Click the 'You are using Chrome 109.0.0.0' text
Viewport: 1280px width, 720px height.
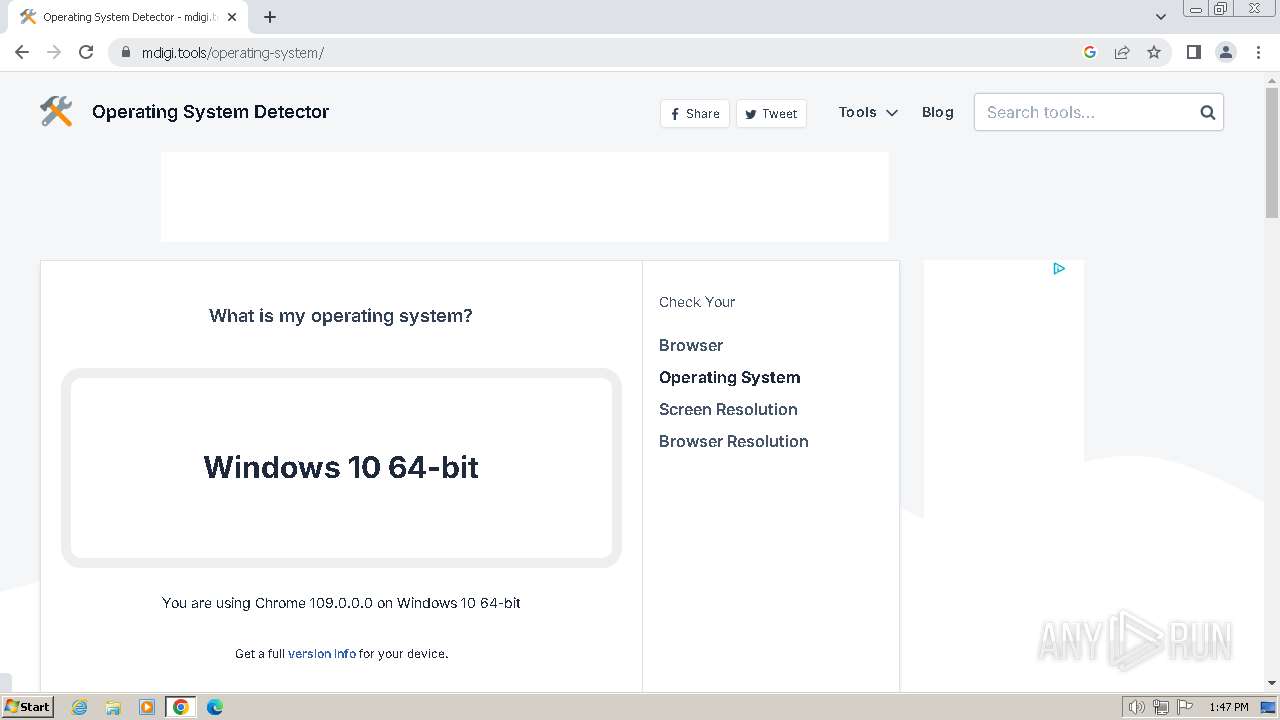pyautogui.click(x=341, y=603)
